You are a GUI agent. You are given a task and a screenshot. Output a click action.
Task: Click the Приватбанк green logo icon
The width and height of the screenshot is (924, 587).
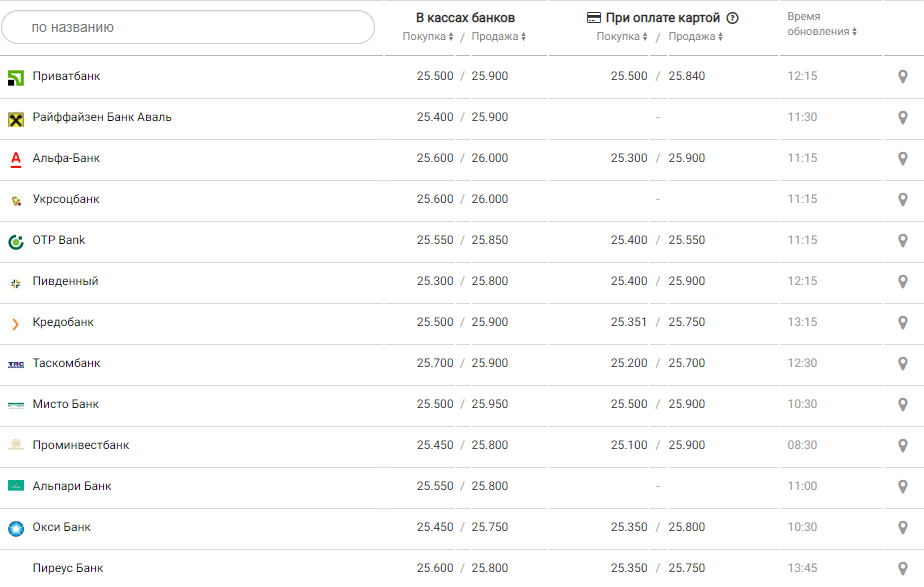(16, 77)
